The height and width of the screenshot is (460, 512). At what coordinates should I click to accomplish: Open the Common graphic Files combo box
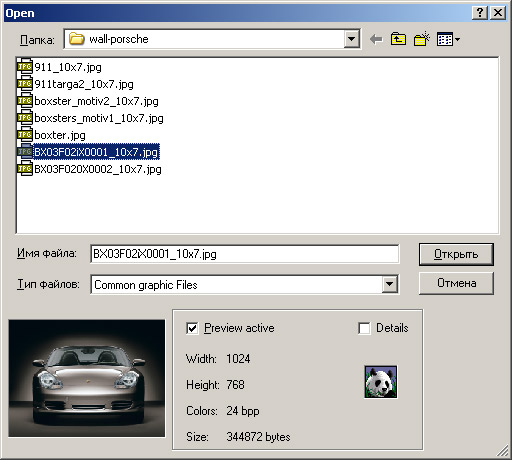(x=244, y=285)
